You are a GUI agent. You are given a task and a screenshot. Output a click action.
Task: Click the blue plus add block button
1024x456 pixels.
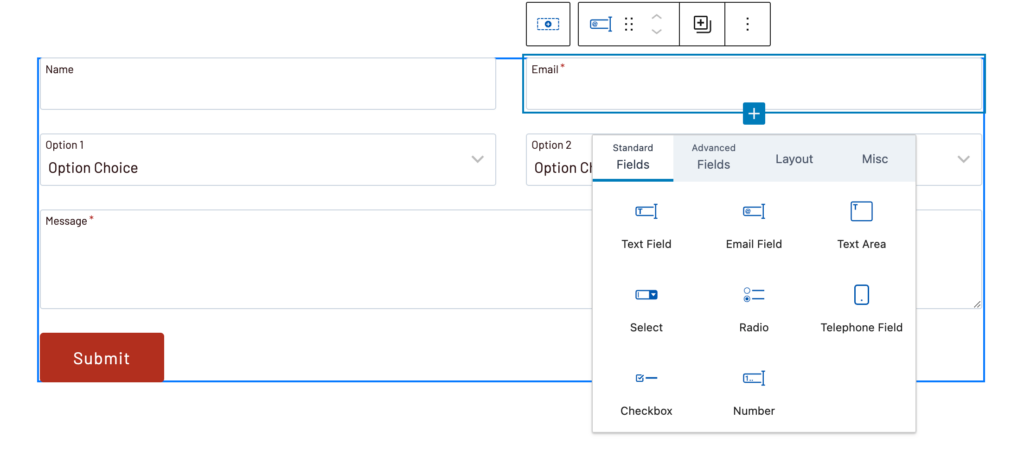tap(754, 114)
